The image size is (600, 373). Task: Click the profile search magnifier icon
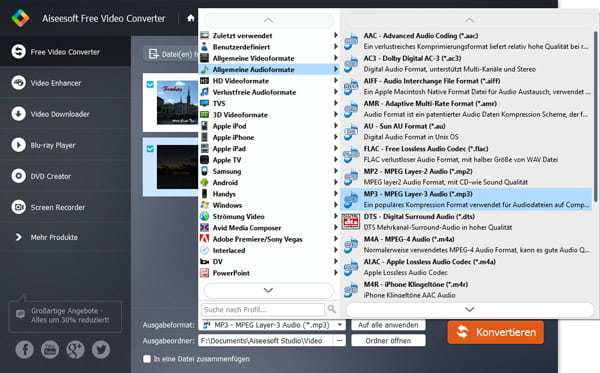pyautogui.click(x=332, y=309)
